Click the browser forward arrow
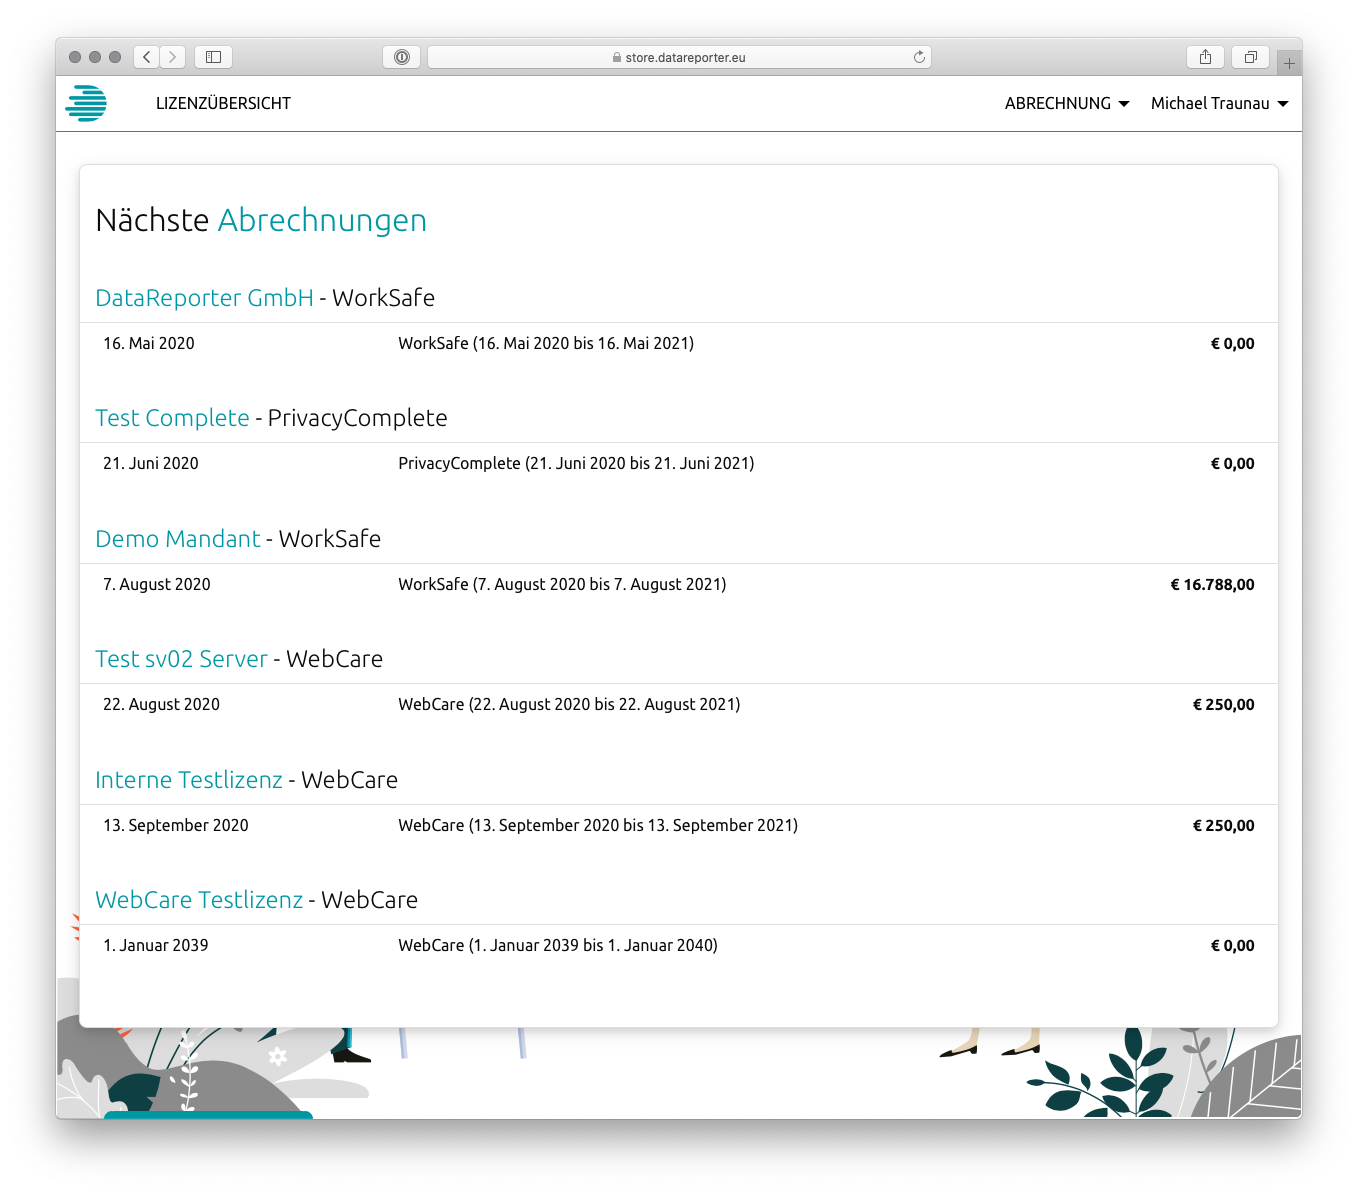1358x1193 pixels. 172,57
